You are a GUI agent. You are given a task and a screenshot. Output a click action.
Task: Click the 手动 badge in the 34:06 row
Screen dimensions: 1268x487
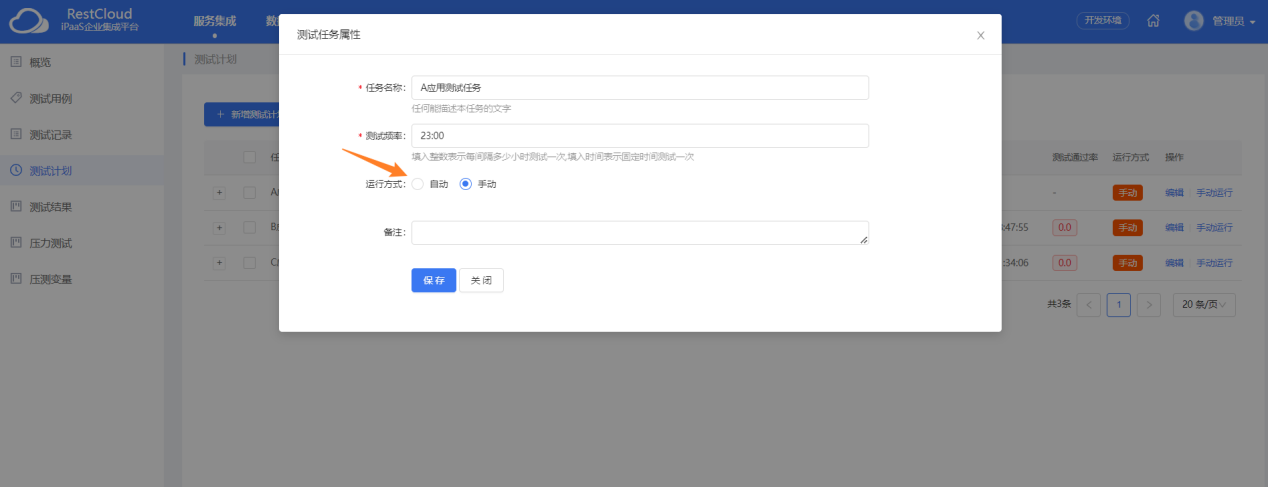pos(1128,263)
